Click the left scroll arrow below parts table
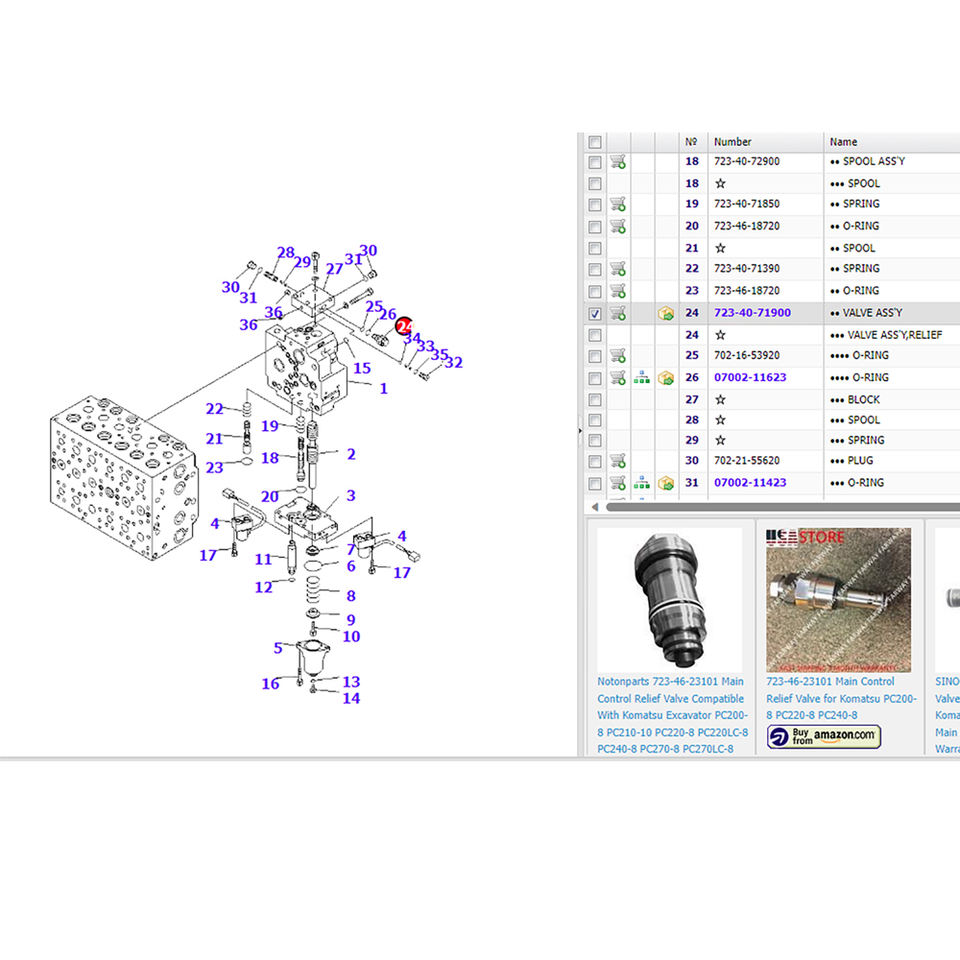 [594, 507]
